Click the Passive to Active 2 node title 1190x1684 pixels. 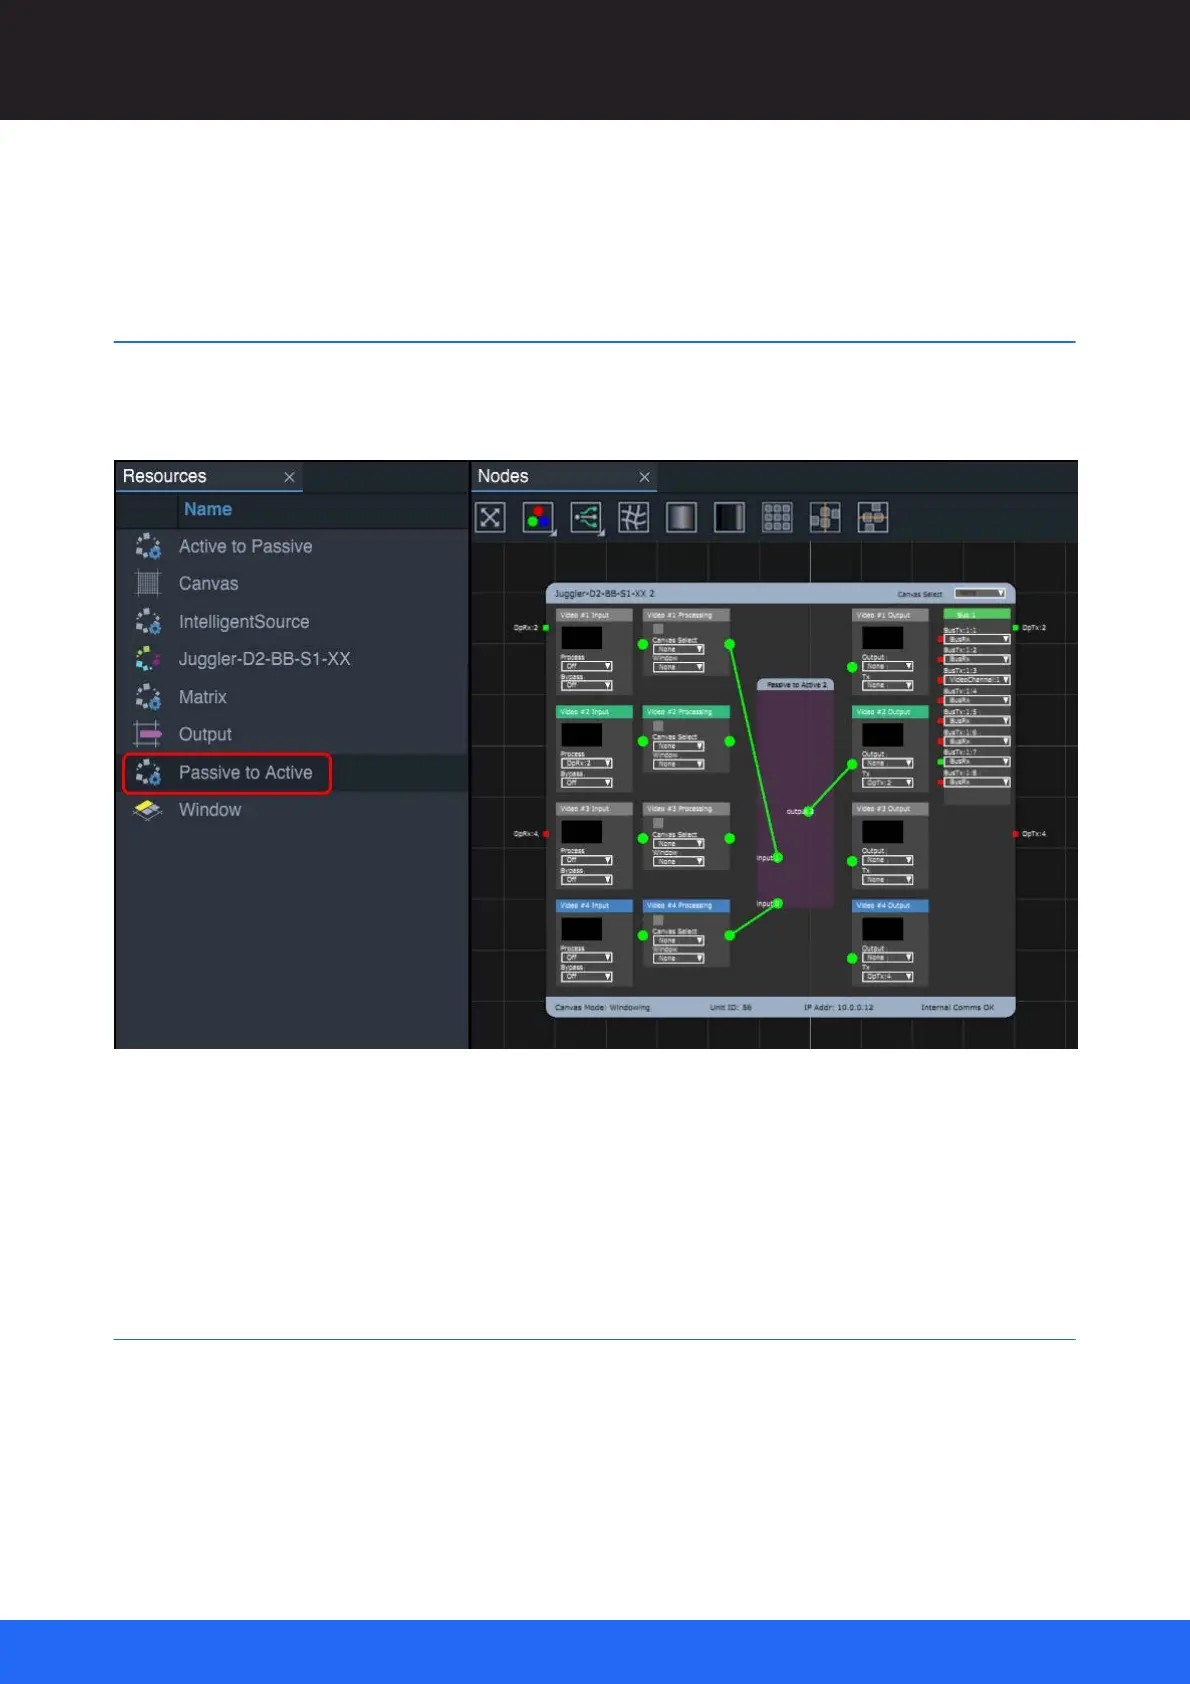click(796, 685)
